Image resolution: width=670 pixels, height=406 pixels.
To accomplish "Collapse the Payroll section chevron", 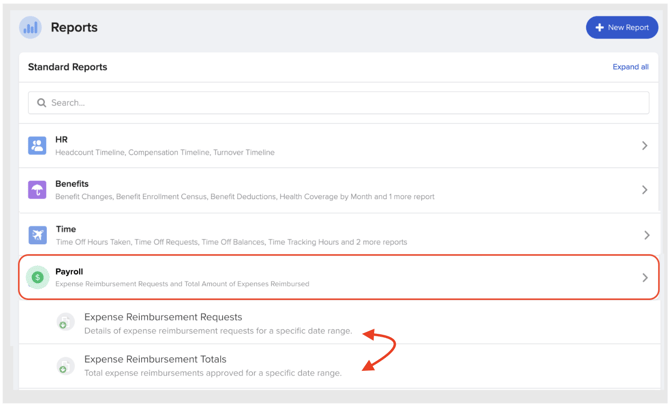I will coord(644,278).
